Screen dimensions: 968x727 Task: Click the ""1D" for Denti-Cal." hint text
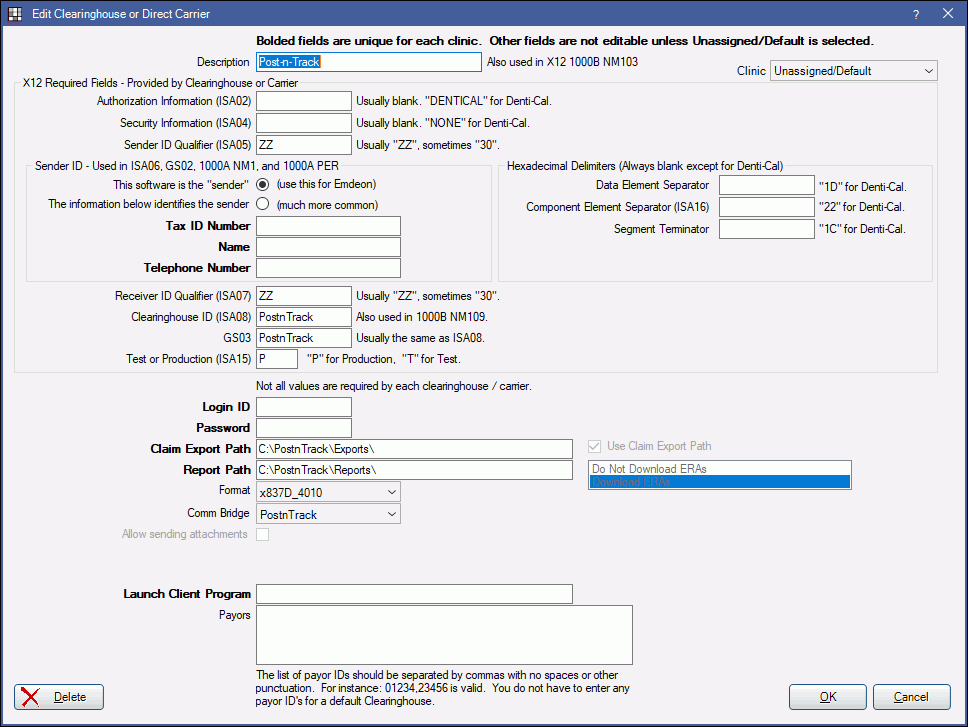[862, 186]
